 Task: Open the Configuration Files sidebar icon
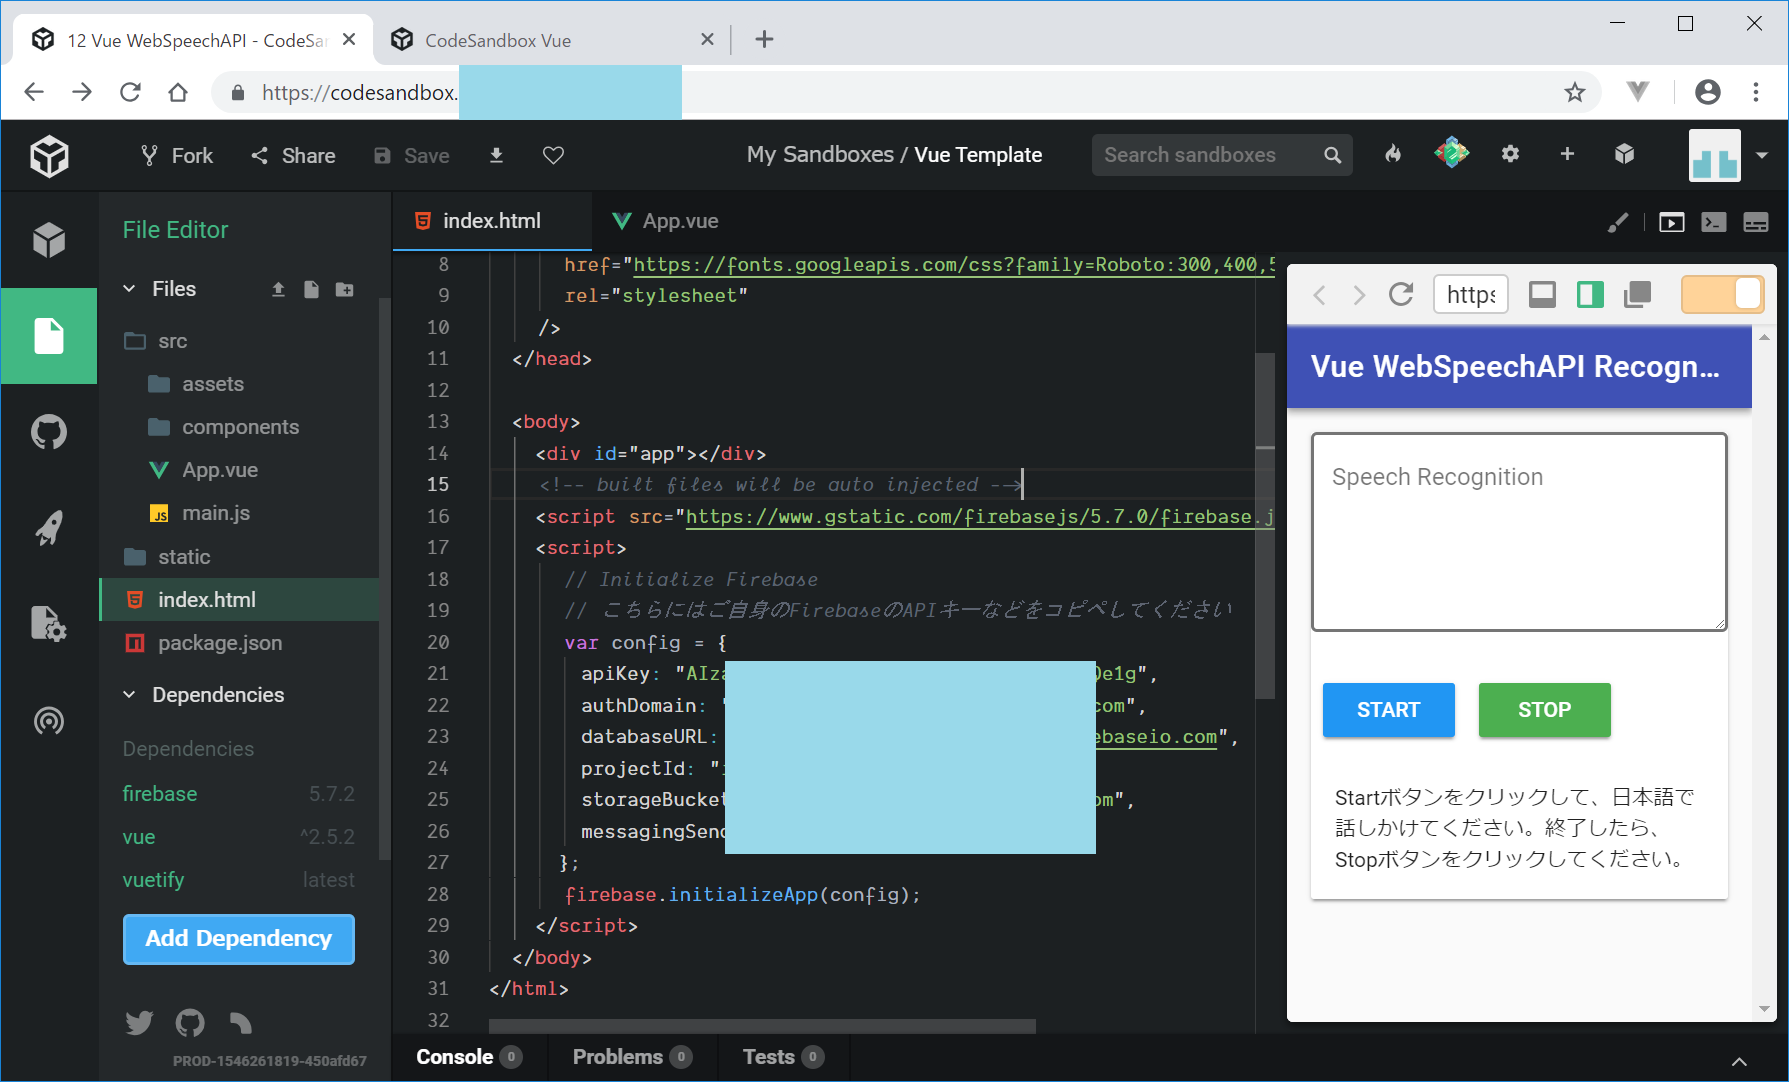tap(49, 623)
